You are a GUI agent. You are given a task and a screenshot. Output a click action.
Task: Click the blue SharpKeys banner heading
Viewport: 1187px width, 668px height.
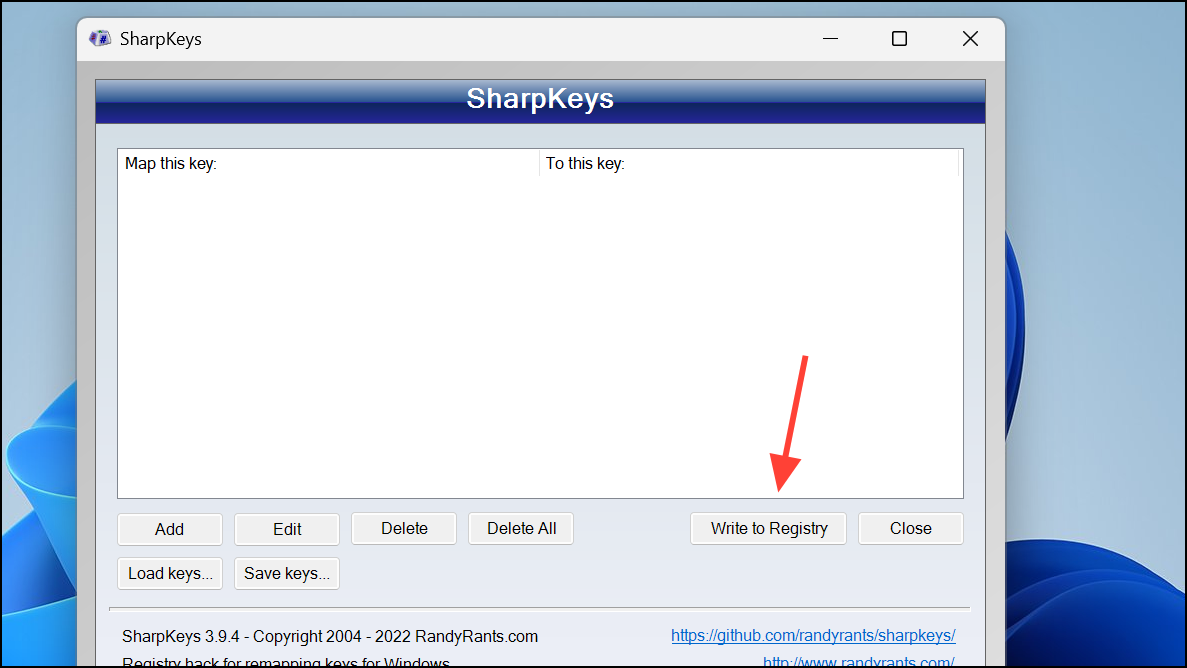point(540,98)
